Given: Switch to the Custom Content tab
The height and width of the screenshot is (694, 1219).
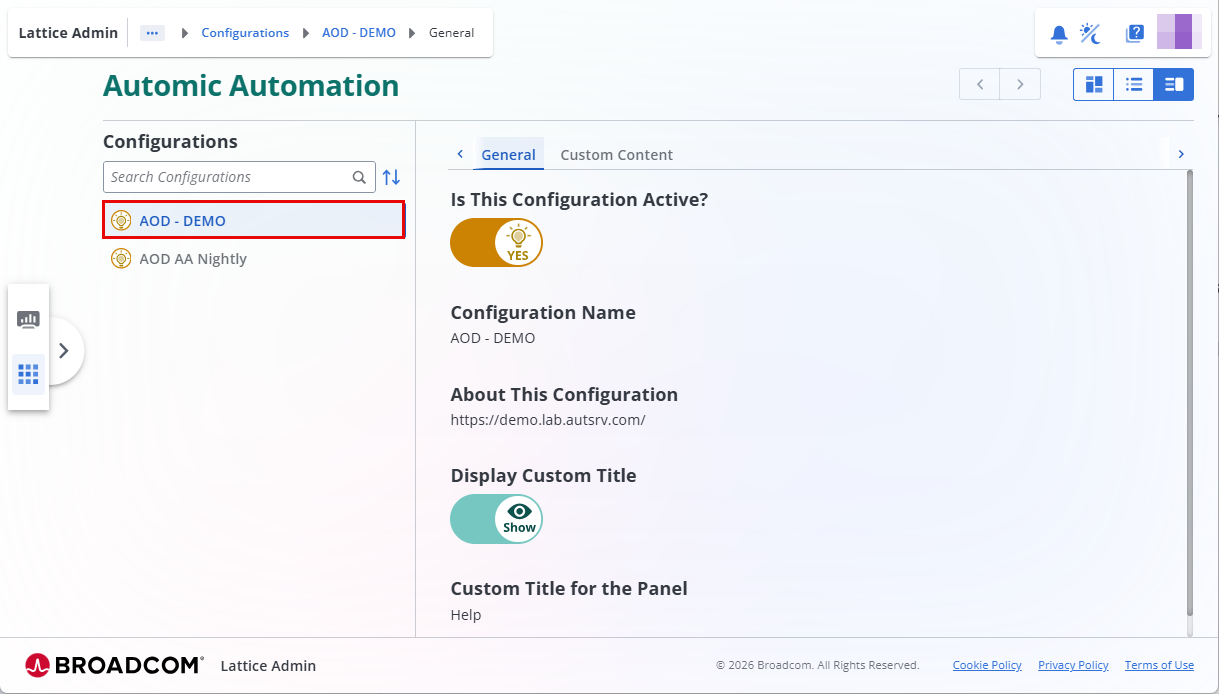Looking at the screenshot, I should [616, 154].
